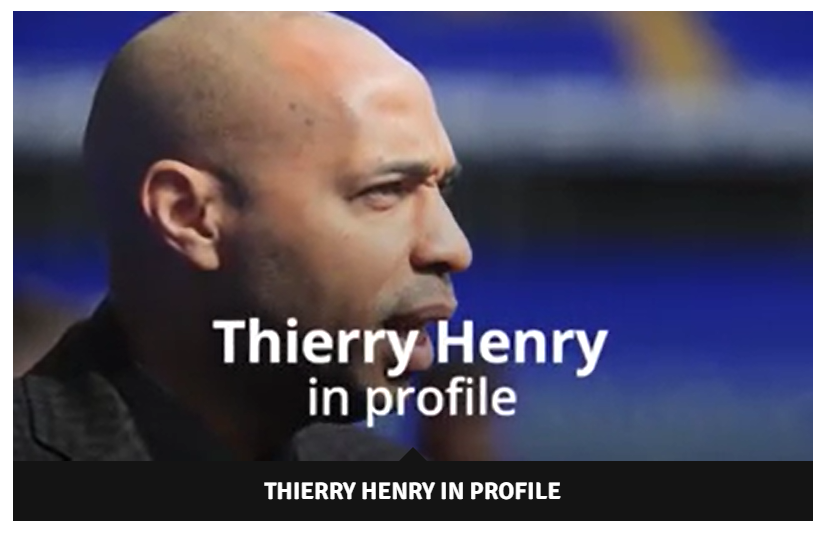This screenshot has width=824, height=535.
Task: Open the Thierry Henry in profile video thumbnail
Action: pos(413,236)
